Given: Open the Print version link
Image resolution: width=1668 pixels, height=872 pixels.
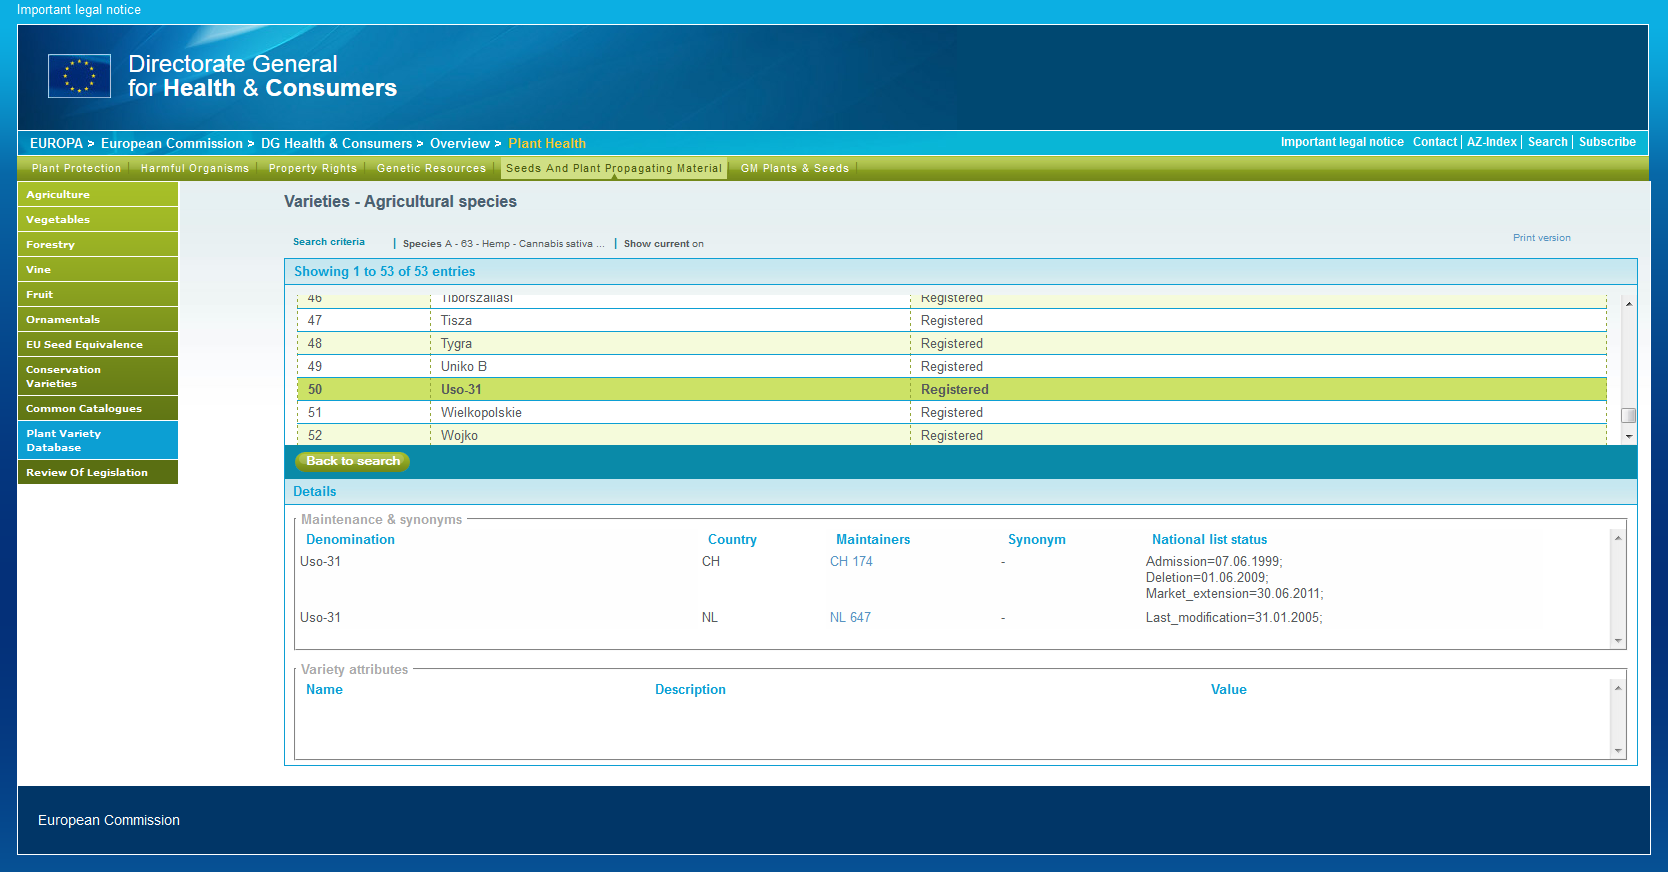Looking at the screenshot, I should 1541,238.
